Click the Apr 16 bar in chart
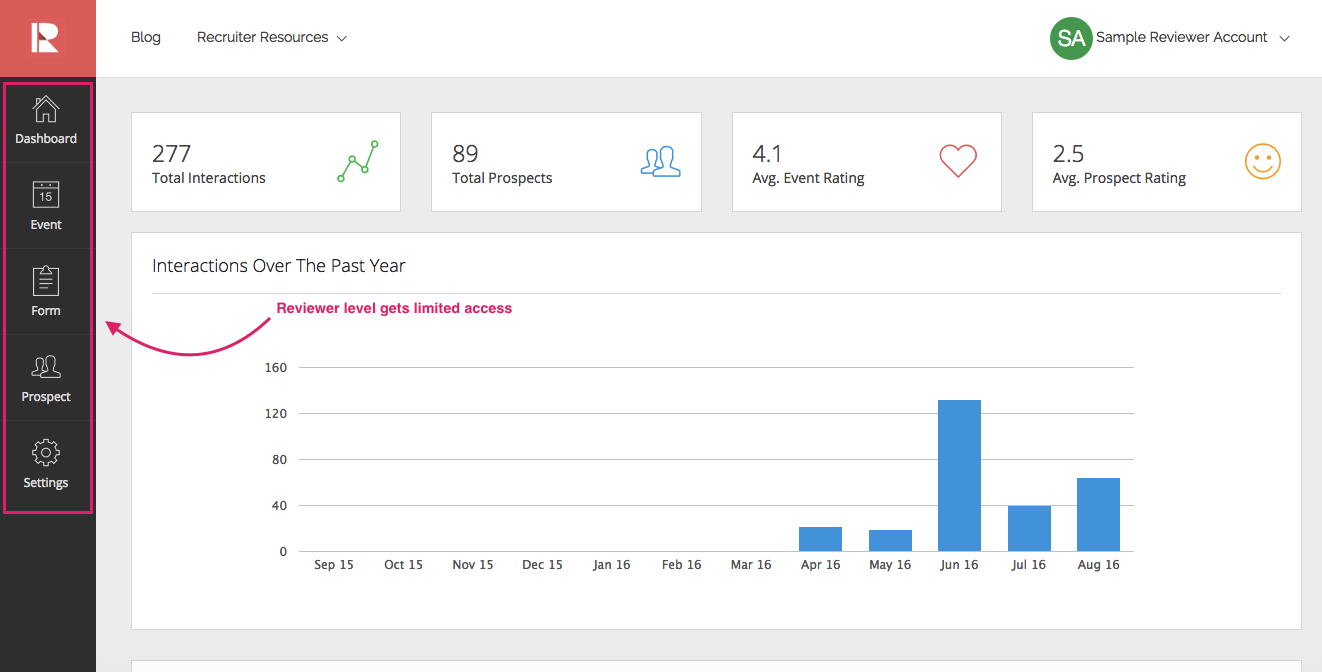1322x672 pixels. pyautogui.click(x=820, y=539)
